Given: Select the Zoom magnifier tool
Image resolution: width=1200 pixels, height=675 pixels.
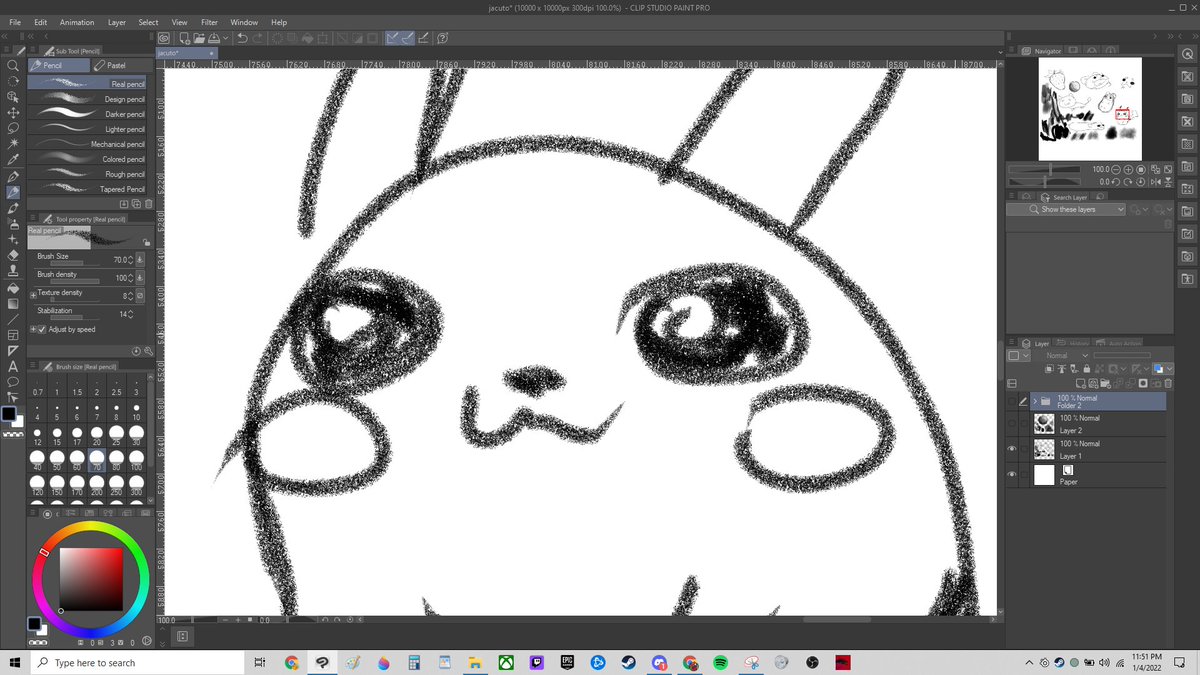Looking at the screenshot, I should [14, 66].
